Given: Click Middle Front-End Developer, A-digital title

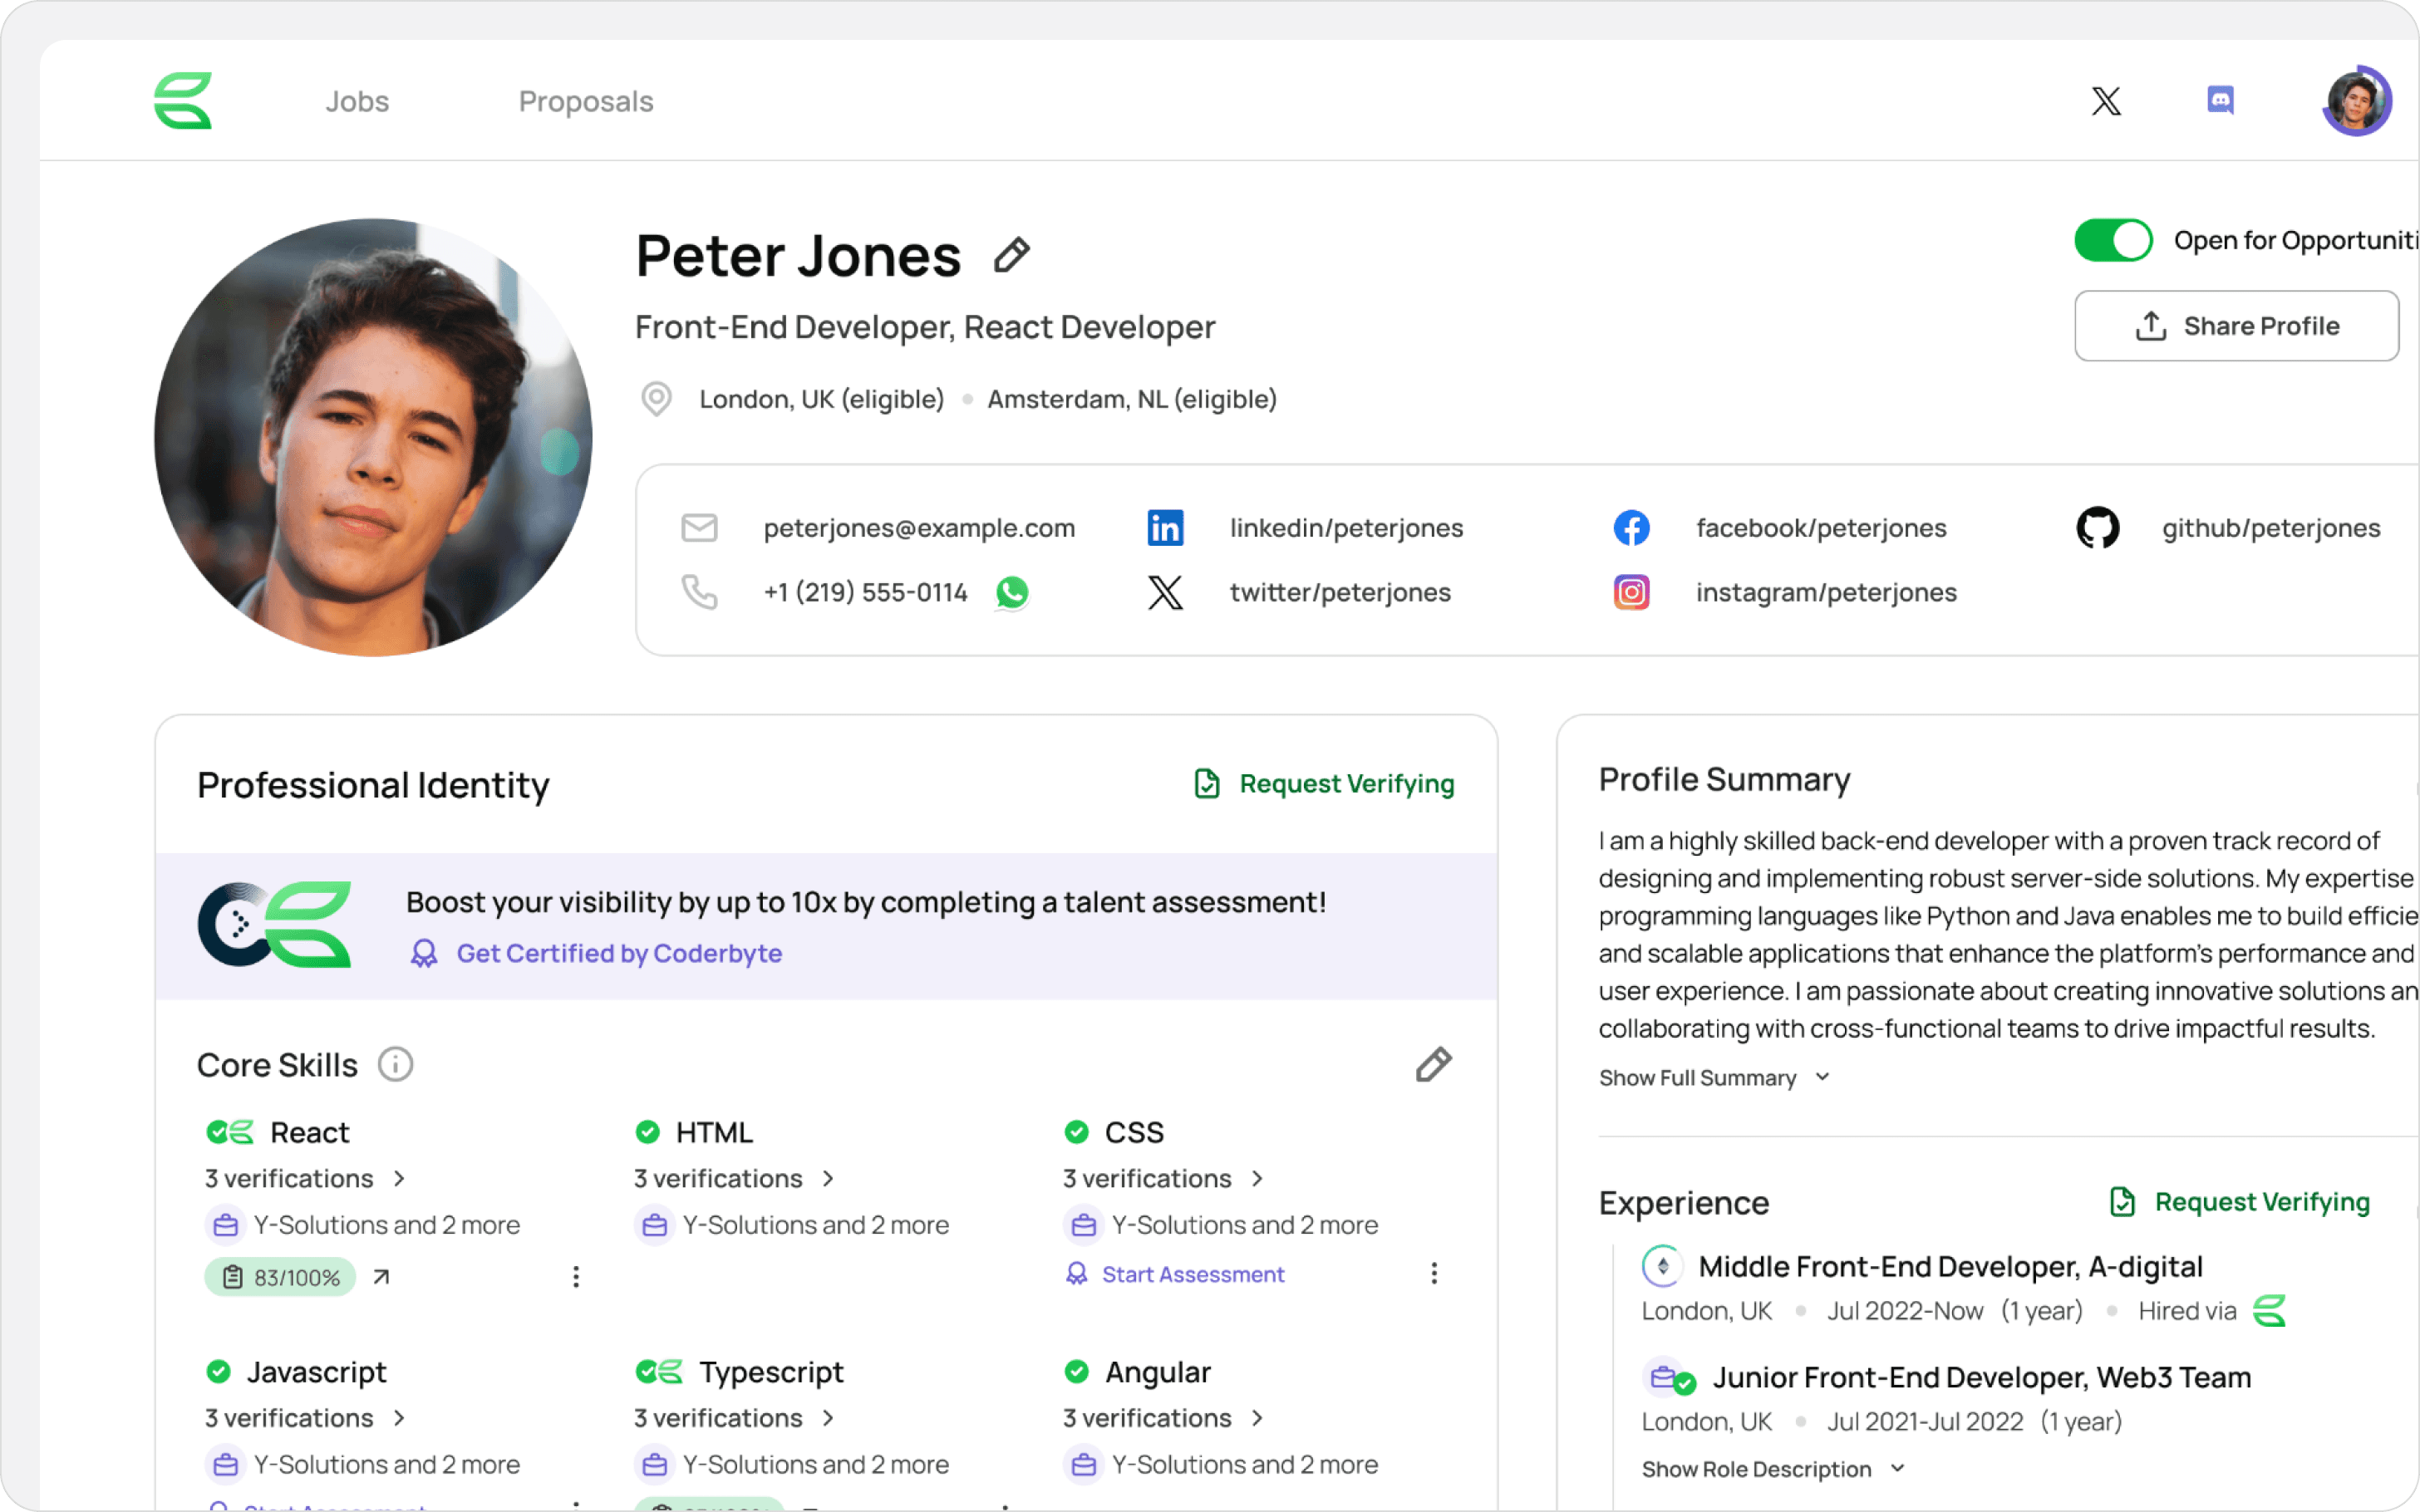Looking at the screenshot, I should [1950, 1266].
